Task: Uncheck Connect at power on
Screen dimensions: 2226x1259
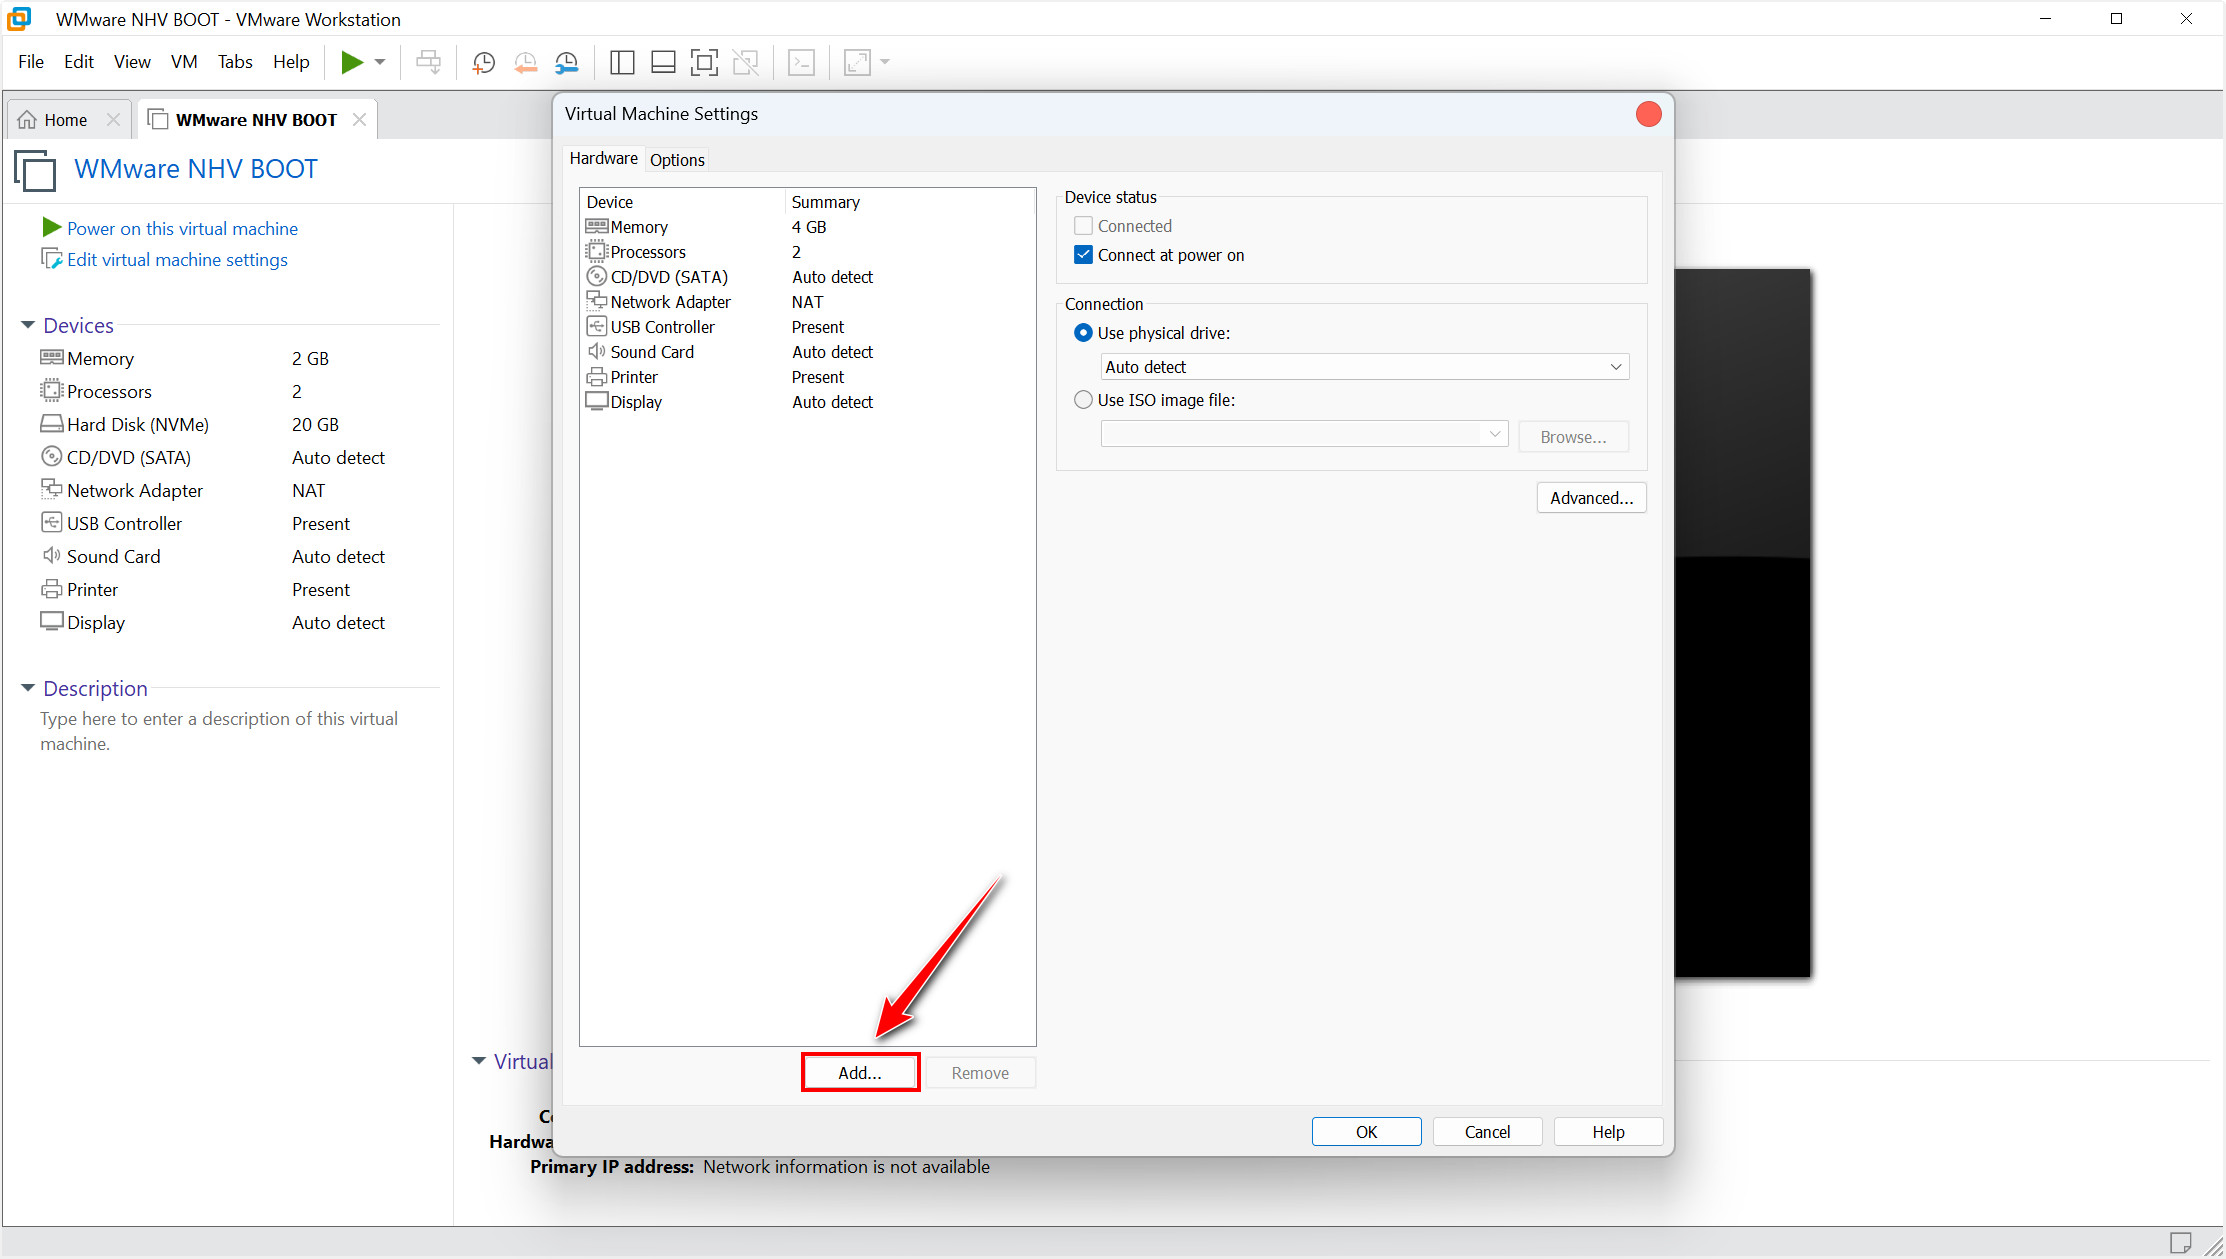Action: [x=1083, y=255]
